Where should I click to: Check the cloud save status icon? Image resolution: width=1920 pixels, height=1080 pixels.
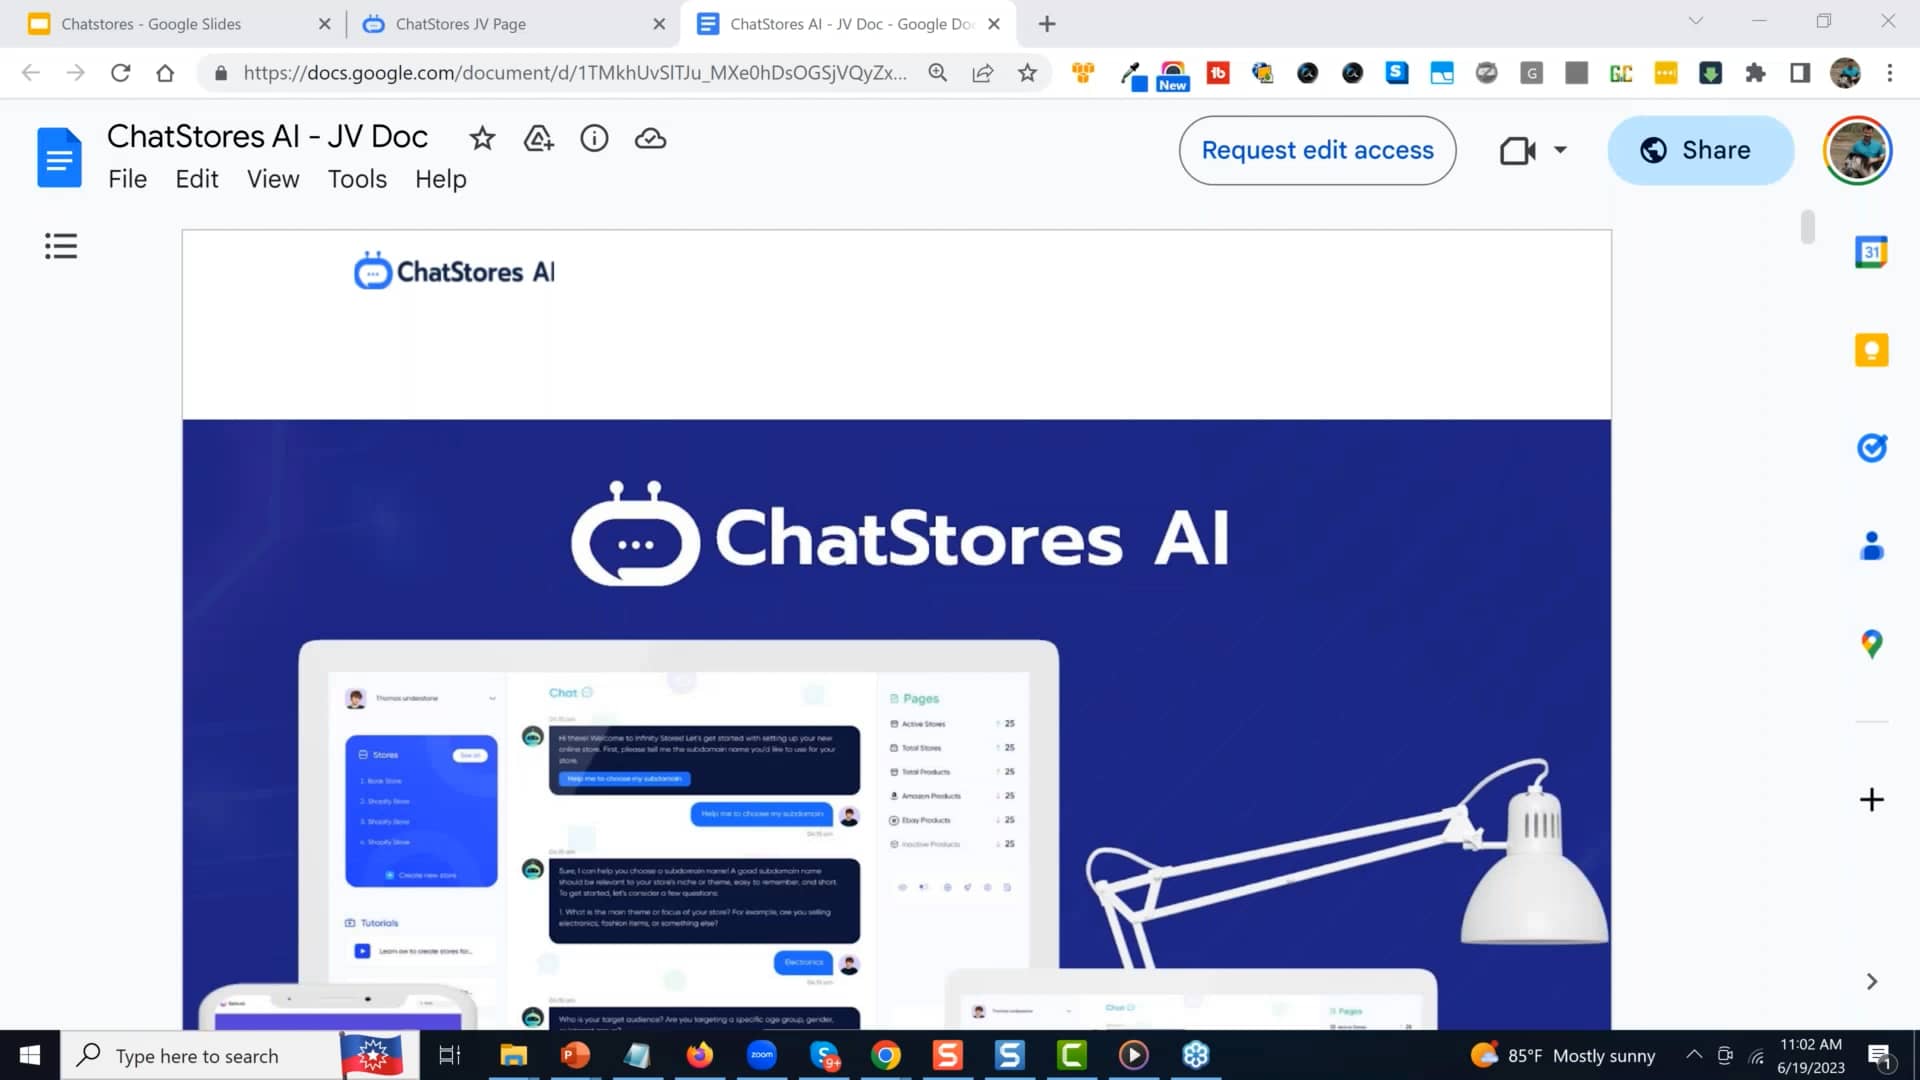[x=650, y=139]
